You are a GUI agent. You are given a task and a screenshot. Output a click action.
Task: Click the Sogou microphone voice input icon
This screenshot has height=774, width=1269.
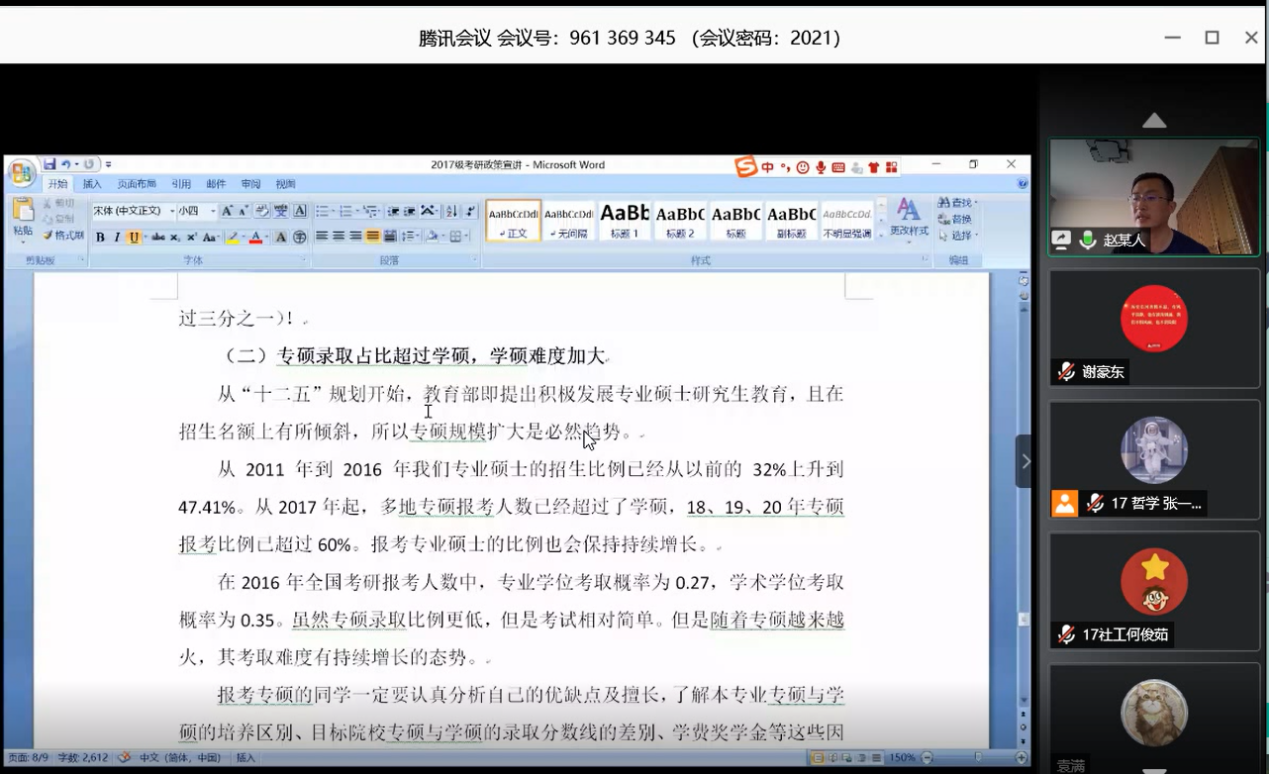pos(821,167)
